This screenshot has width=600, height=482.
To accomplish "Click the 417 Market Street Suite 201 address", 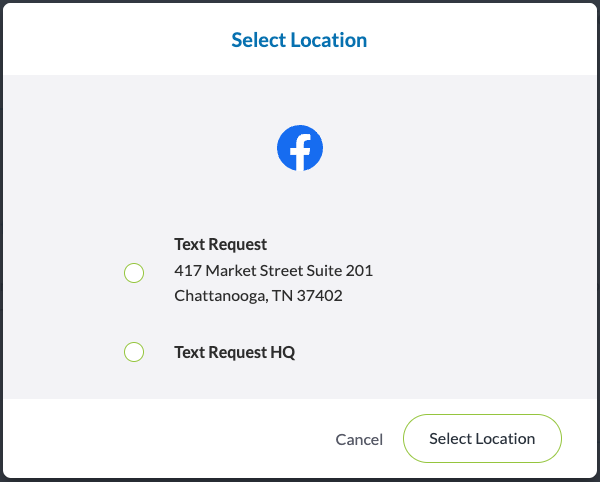I will pyautogui.click(x=273, y=270).
